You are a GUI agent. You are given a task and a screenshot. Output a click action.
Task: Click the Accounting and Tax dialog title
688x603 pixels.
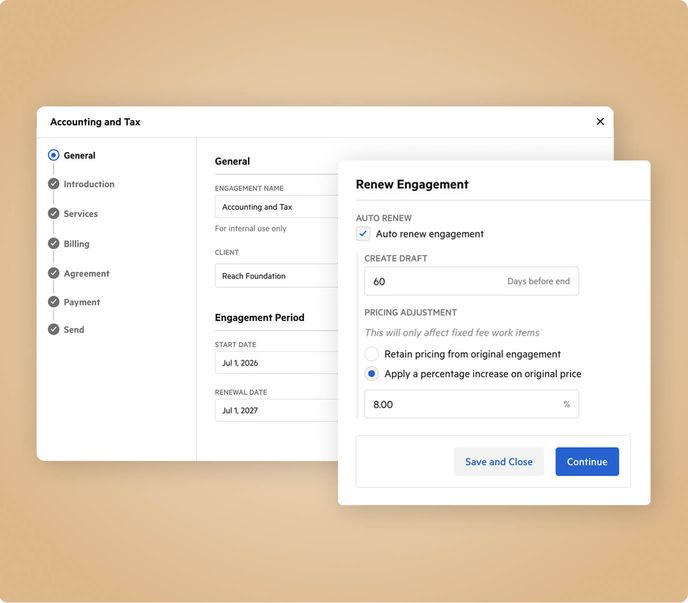[95, 122]
